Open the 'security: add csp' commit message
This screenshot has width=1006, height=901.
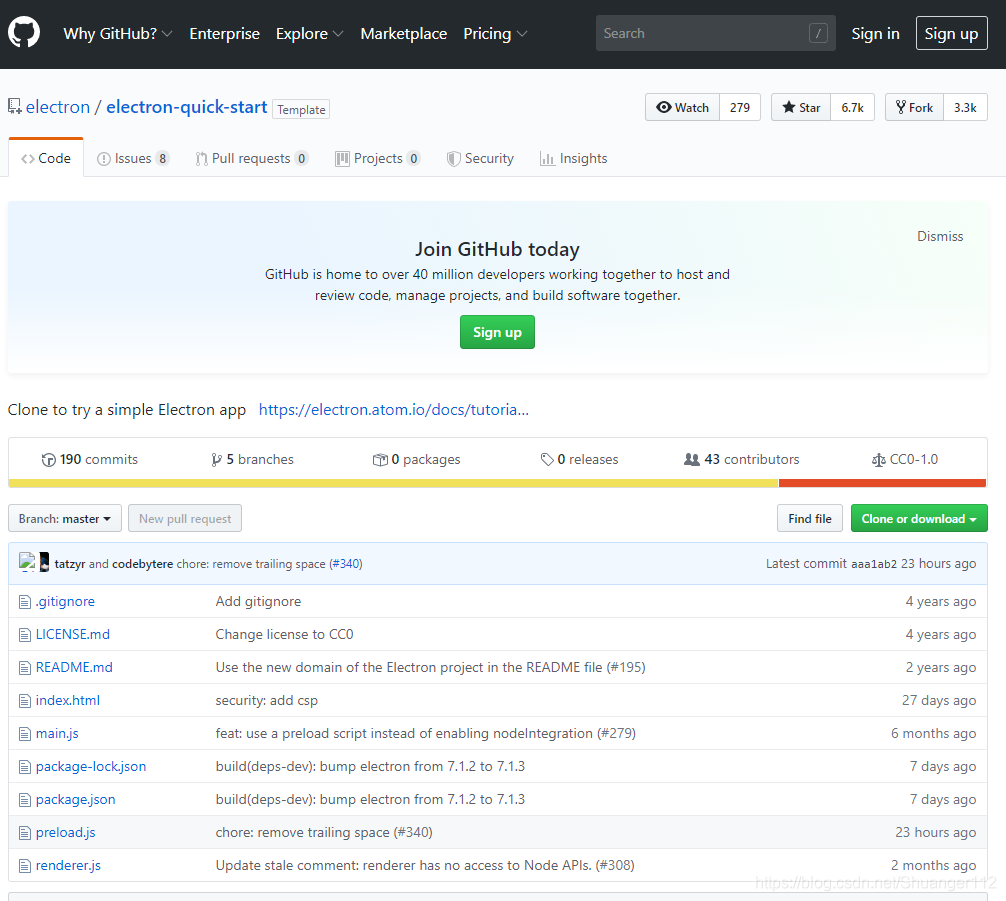267,701
